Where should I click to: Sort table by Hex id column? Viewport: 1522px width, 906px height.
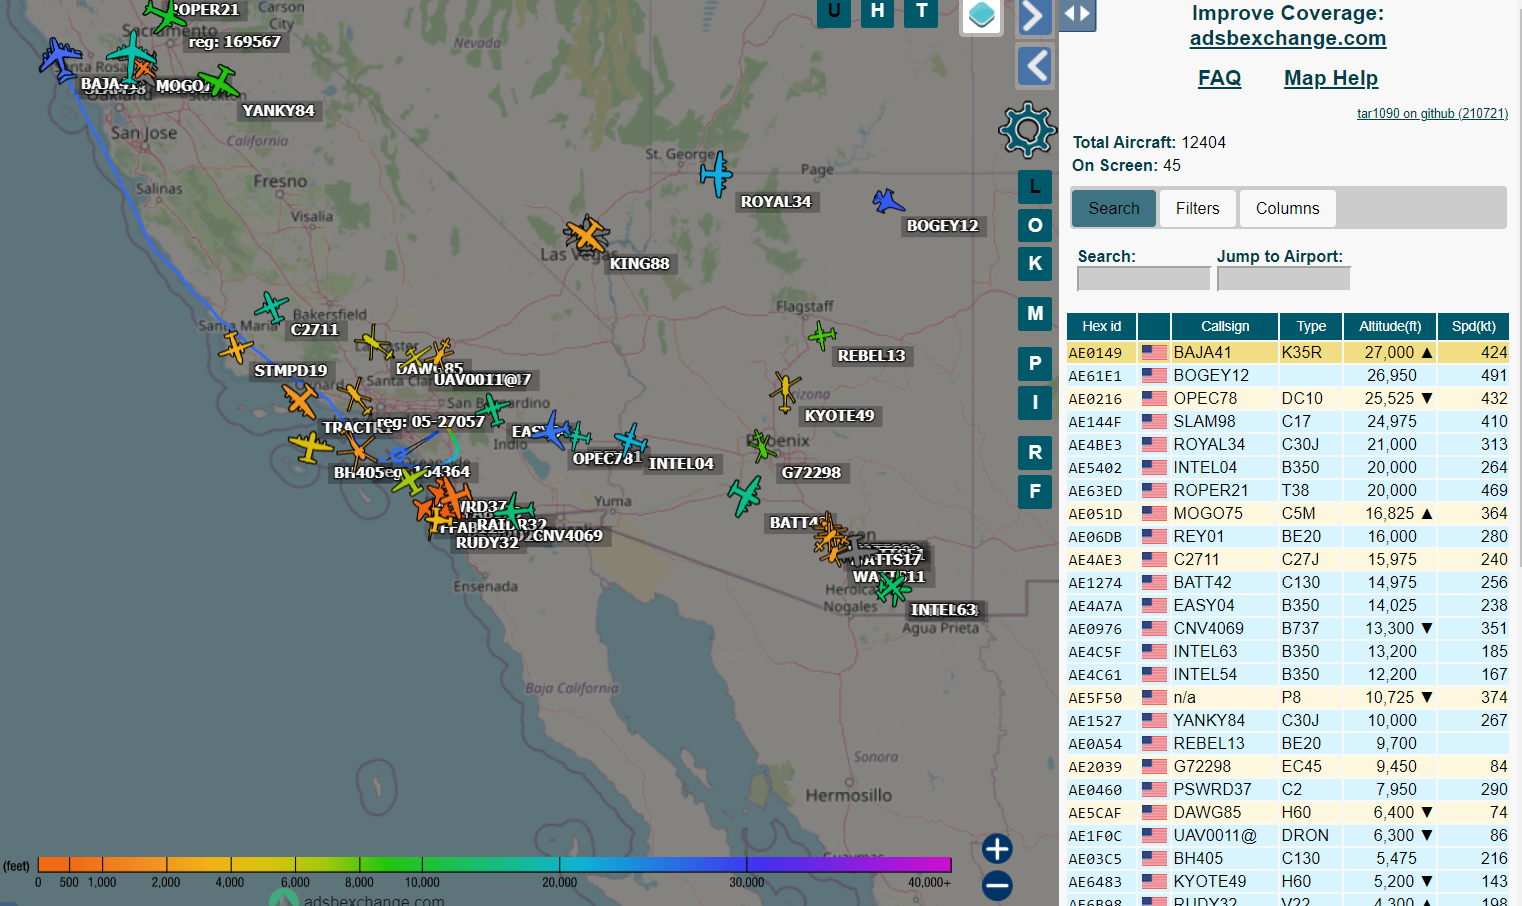[1102, 326]
